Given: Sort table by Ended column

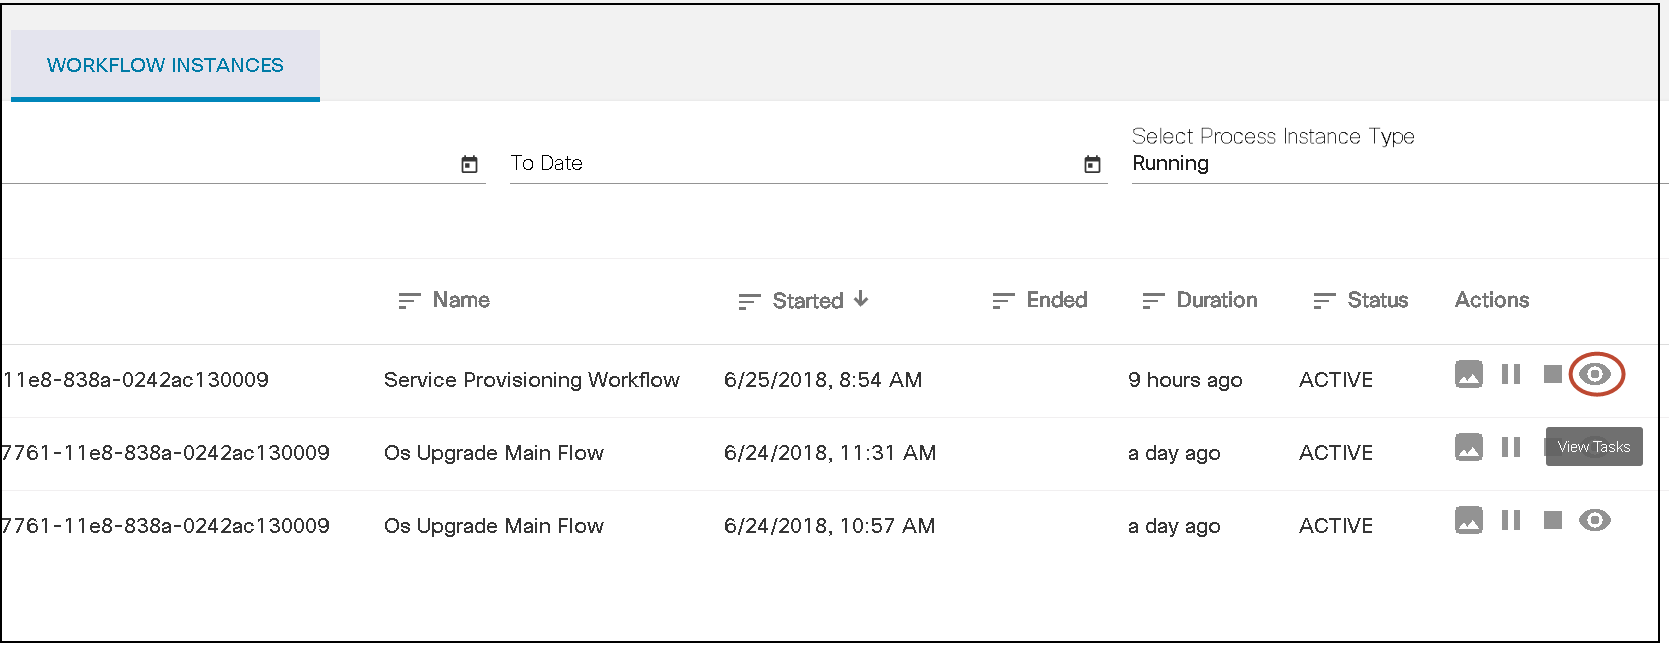Looking at the screenshot, I should (x=1056, y=300).
